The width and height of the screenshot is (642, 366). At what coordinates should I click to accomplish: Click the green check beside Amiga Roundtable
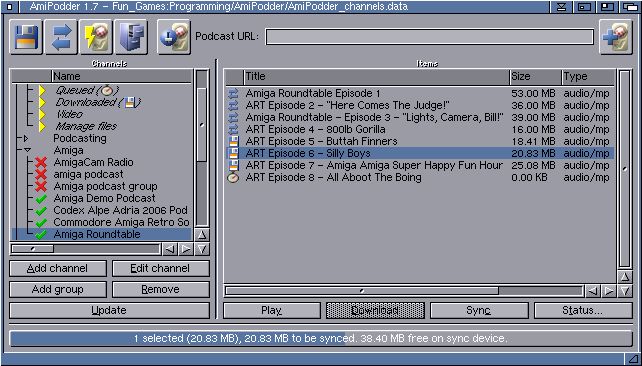41,235
